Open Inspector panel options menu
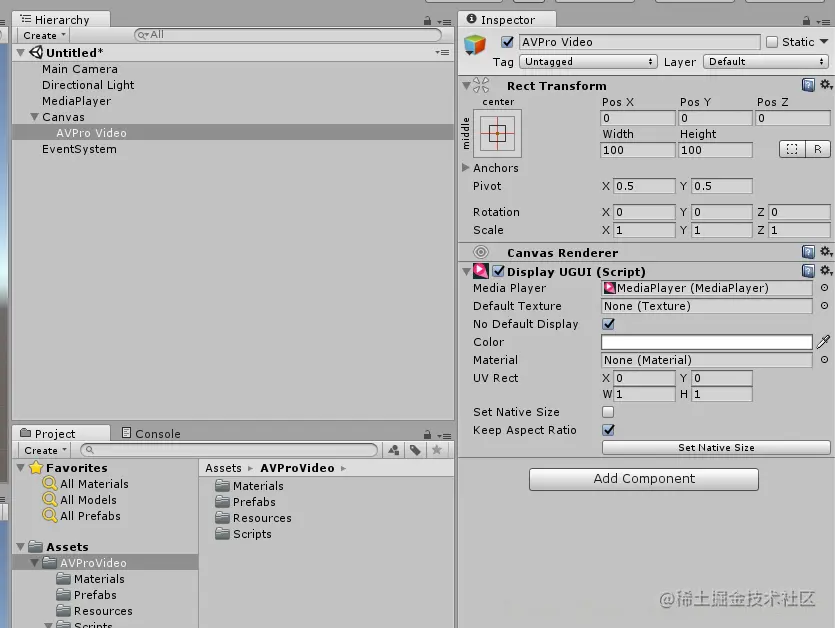 click(823, 22)
